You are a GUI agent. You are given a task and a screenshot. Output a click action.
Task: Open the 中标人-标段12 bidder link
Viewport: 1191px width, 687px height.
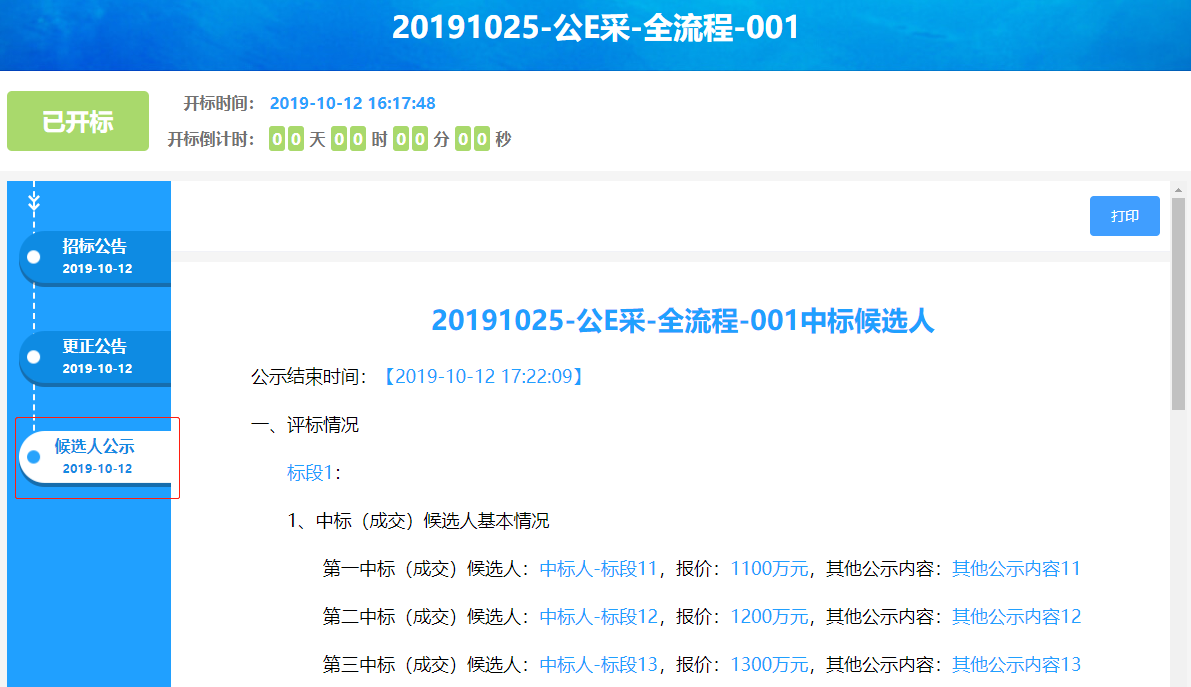pos(598,617)
